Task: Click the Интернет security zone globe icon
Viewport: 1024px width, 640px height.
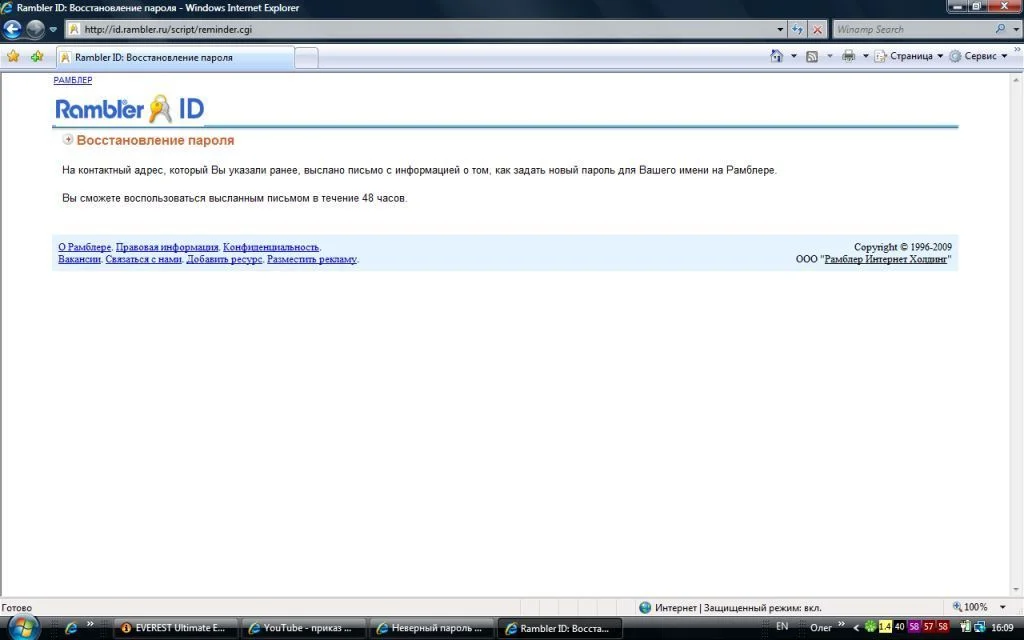Action: click(x=645, y=607)
